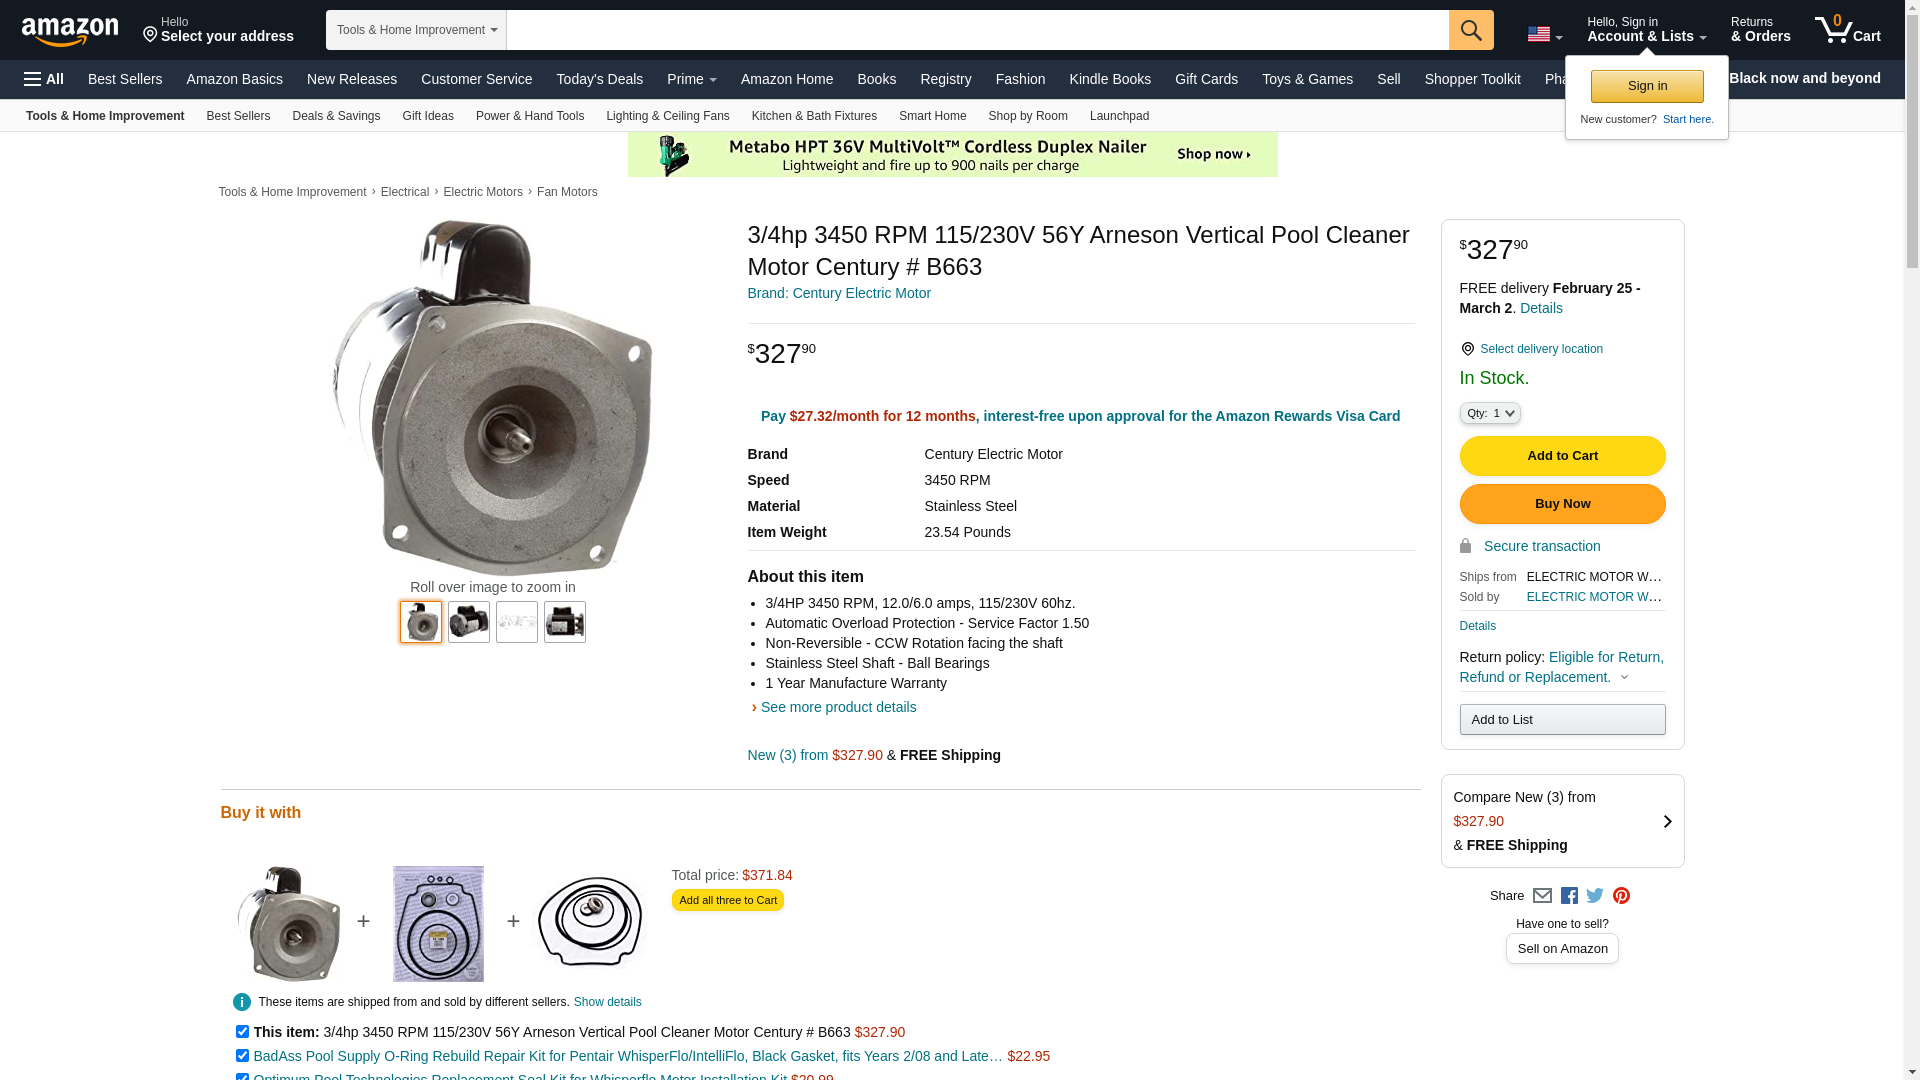Click the Add to Cart button
Screen dimensions: 1920x1080
tap(1562, 456)
